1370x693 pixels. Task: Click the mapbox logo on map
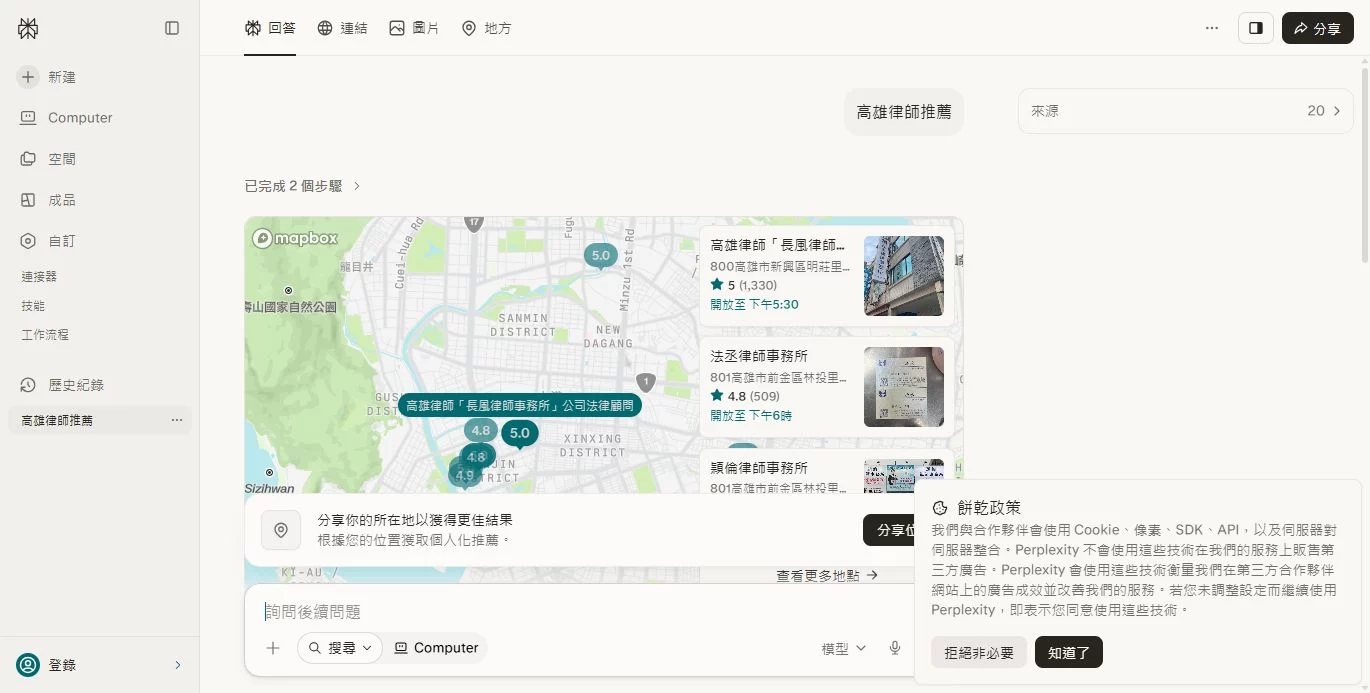tap(296, 238)
